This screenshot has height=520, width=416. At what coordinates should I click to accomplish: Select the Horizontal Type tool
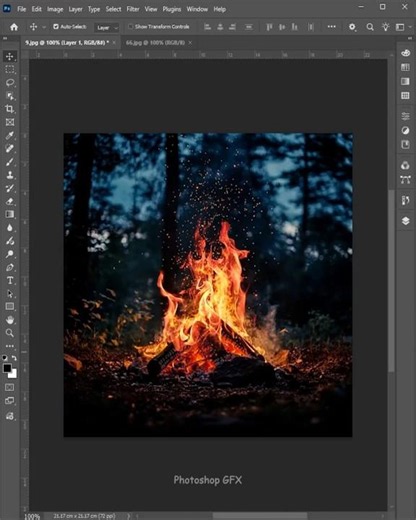[x=10, y=280]
